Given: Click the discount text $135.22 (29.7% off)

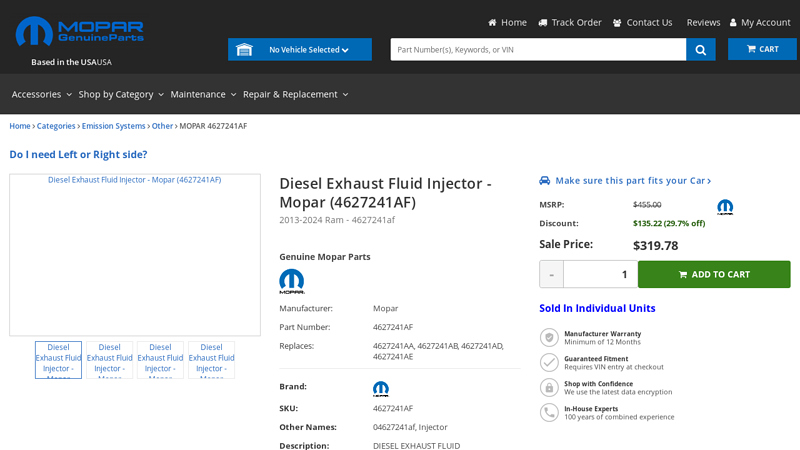Looking at the screenshot, I should [669, 223].
